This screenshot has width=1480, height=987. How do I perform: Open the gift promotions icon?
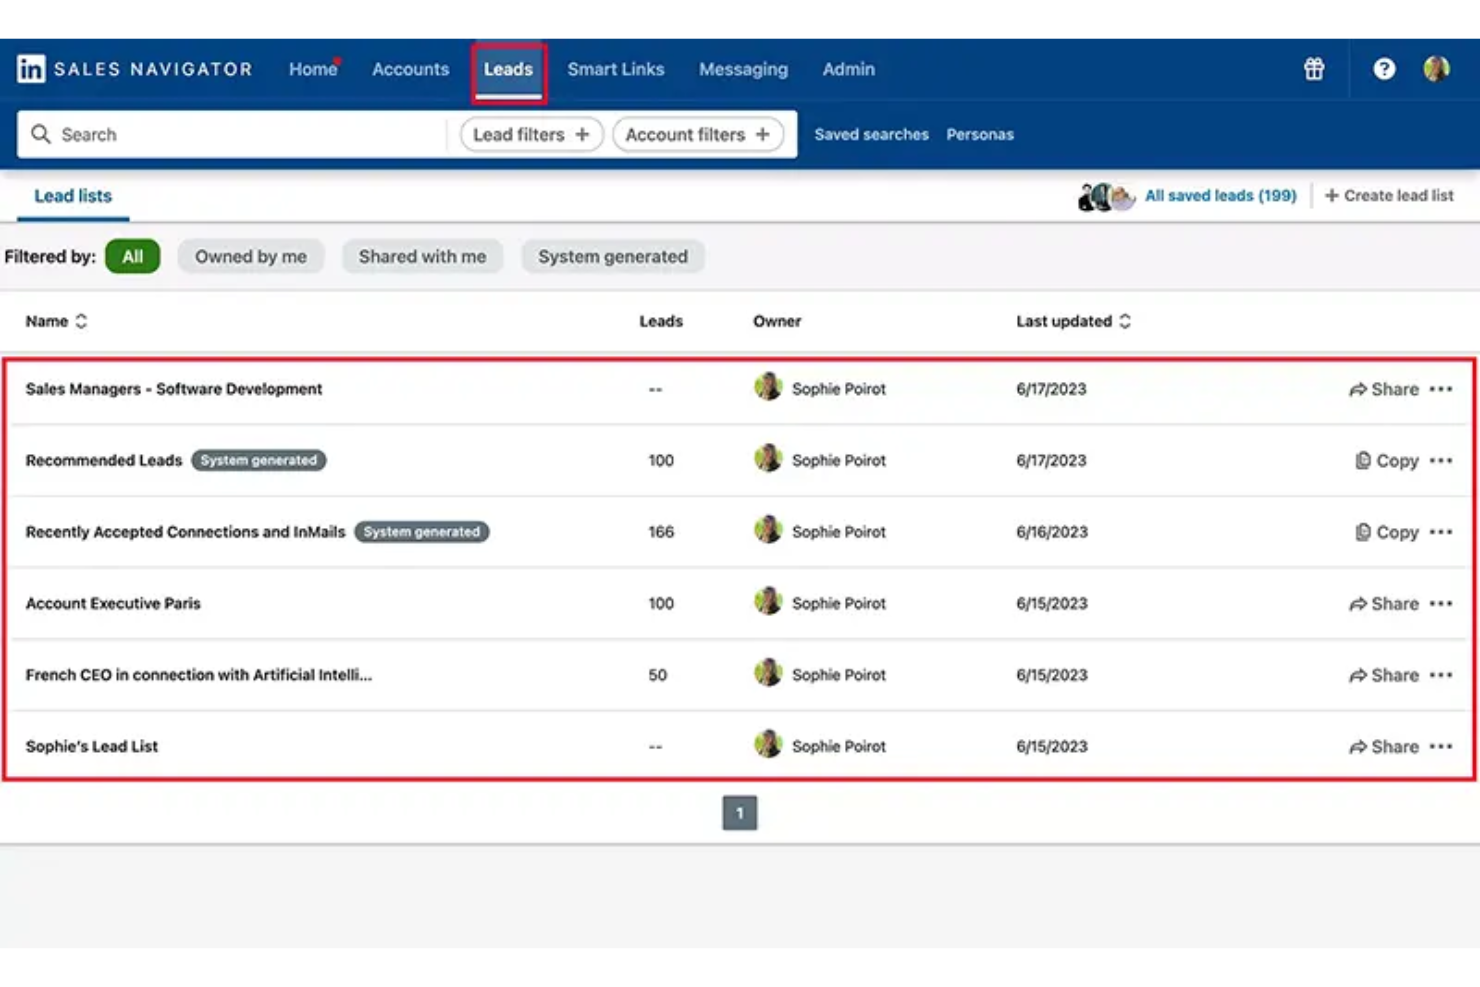click(1312, 69)
